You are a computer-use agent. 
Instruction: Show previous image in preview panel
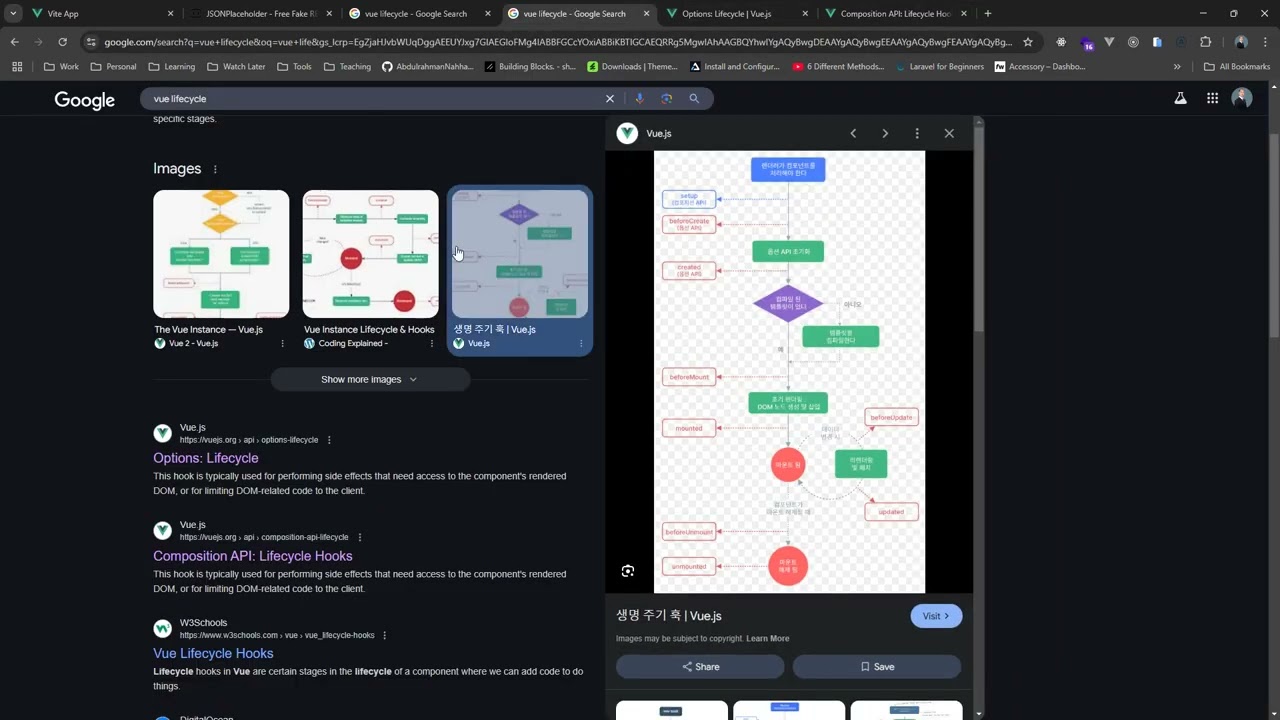tap(853, 133)
